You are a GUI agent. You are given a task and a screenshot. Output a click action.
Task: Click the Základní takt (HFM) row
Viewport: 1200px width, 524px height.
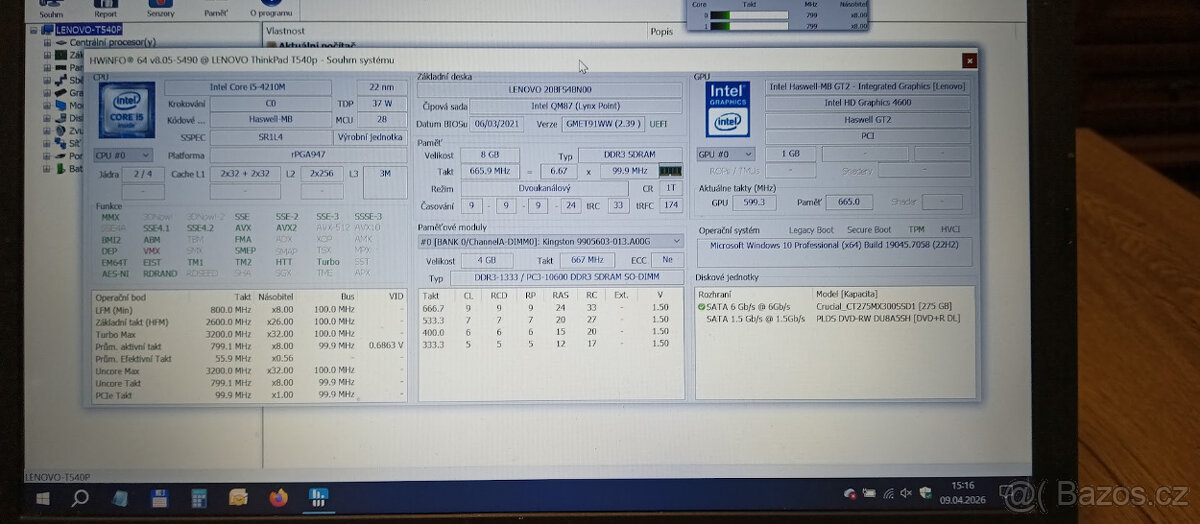(x=250, y=322)
